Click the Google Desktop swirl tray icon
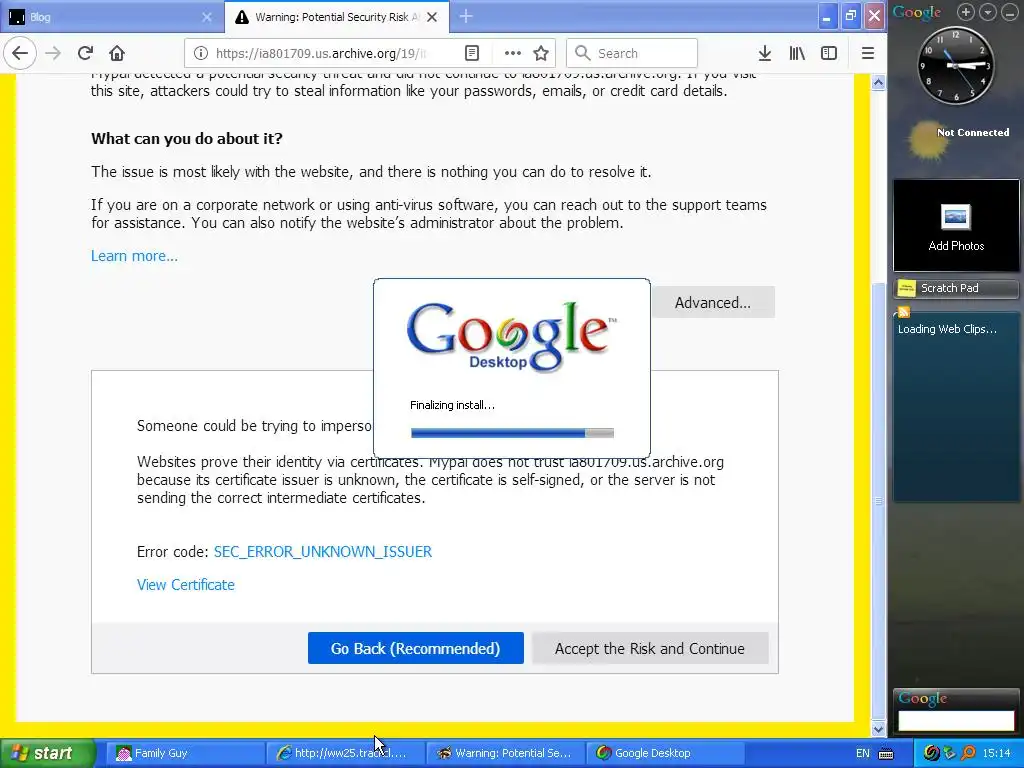The image size is (1024, 768). point(931,753)
